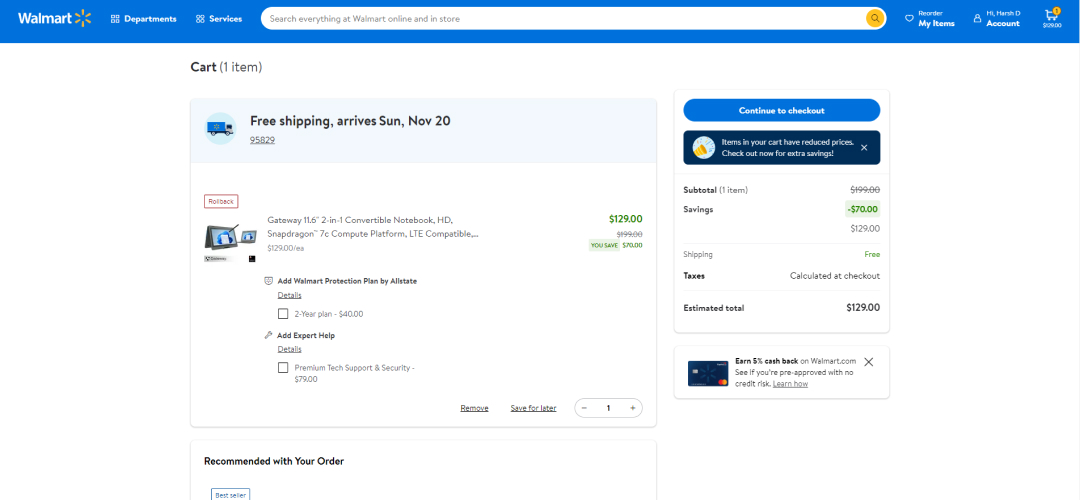View Details for Add Expert Help

289,349
